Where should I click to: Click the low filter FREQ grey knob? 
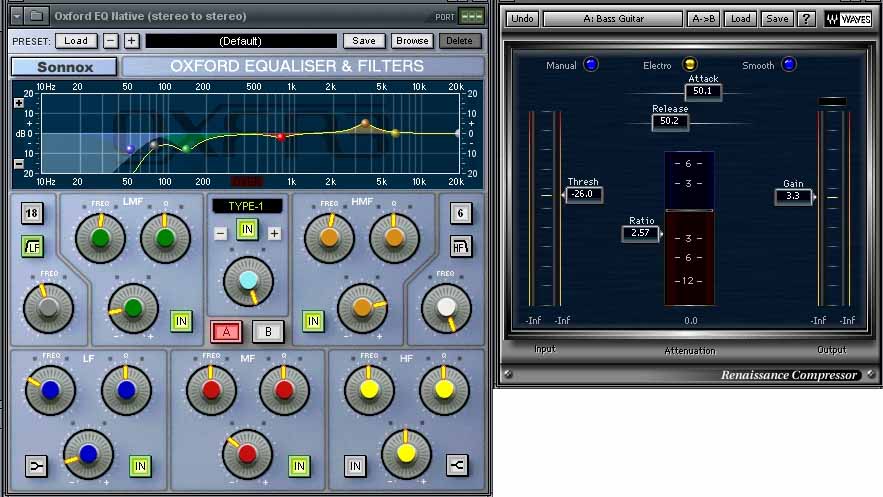point(48,308)
